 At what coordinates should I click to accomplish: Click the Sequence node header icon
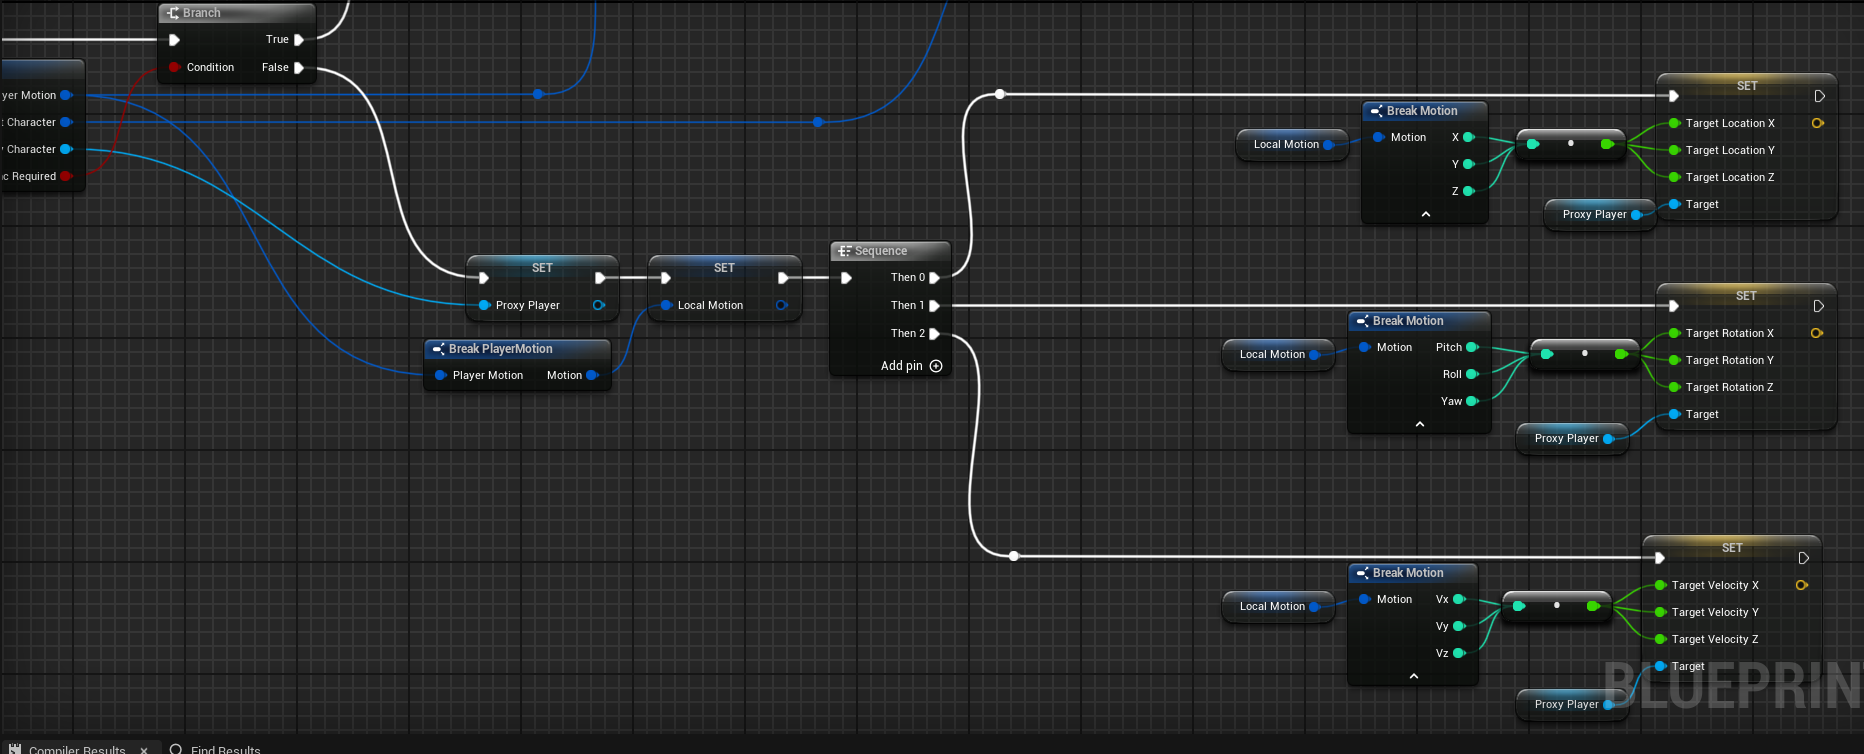click(845, 251)
